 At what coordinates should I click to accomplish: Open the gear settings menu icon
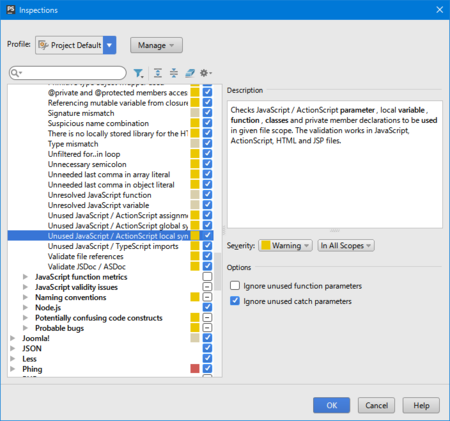pos(205,73)
